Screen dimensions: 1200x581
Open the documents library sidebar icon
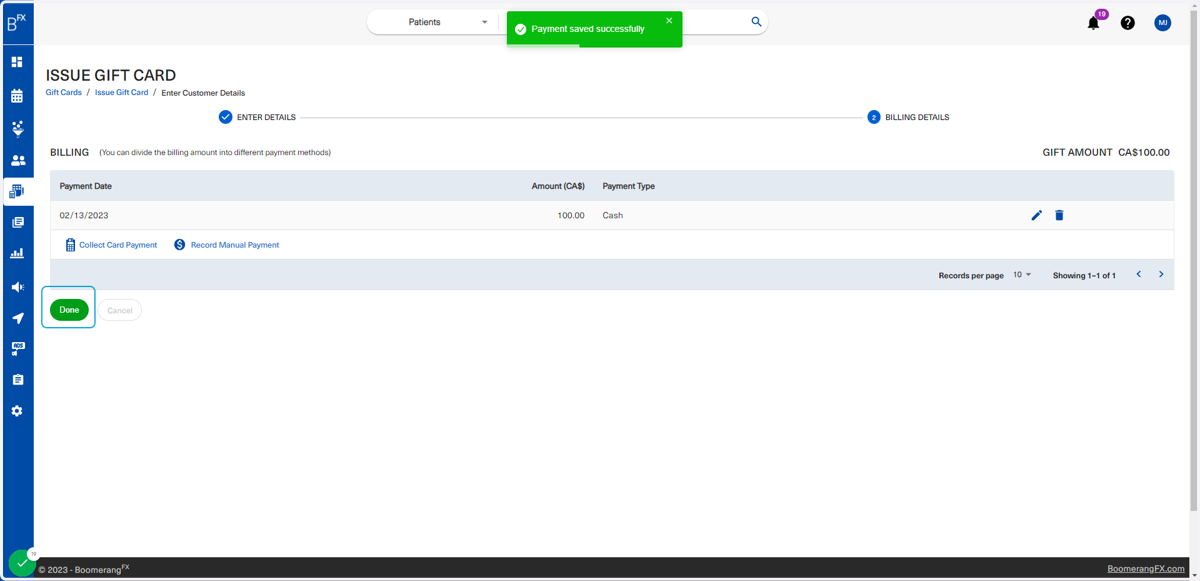[x=17, y=222]
